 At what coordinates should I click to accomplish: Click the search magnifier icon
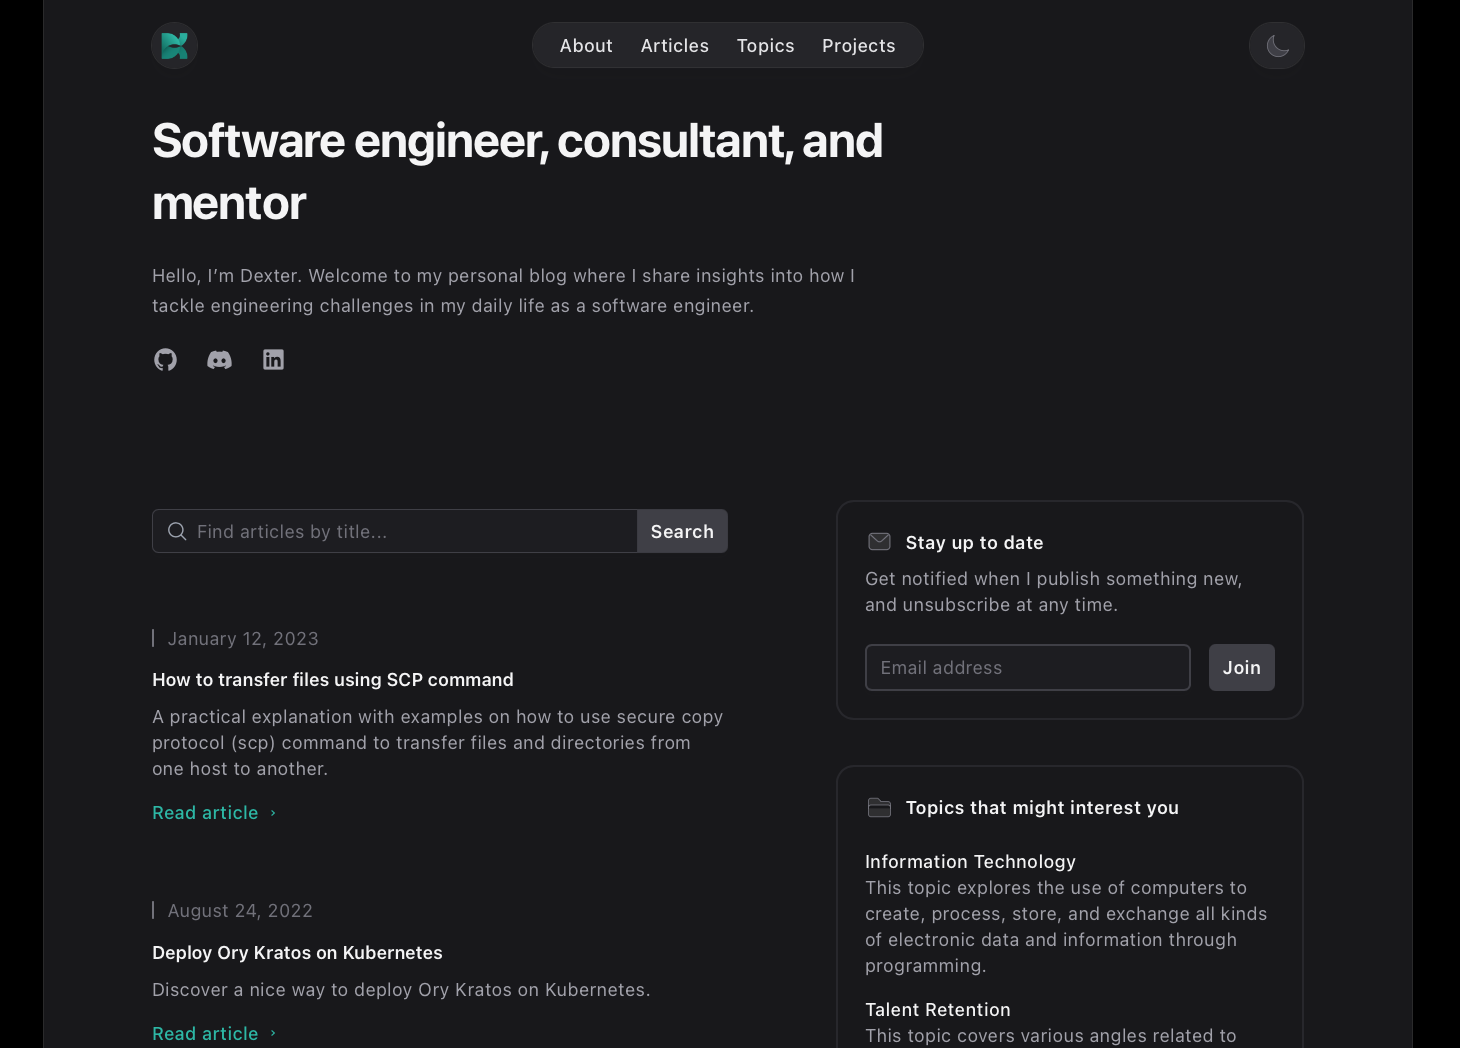tap(177, 532)
